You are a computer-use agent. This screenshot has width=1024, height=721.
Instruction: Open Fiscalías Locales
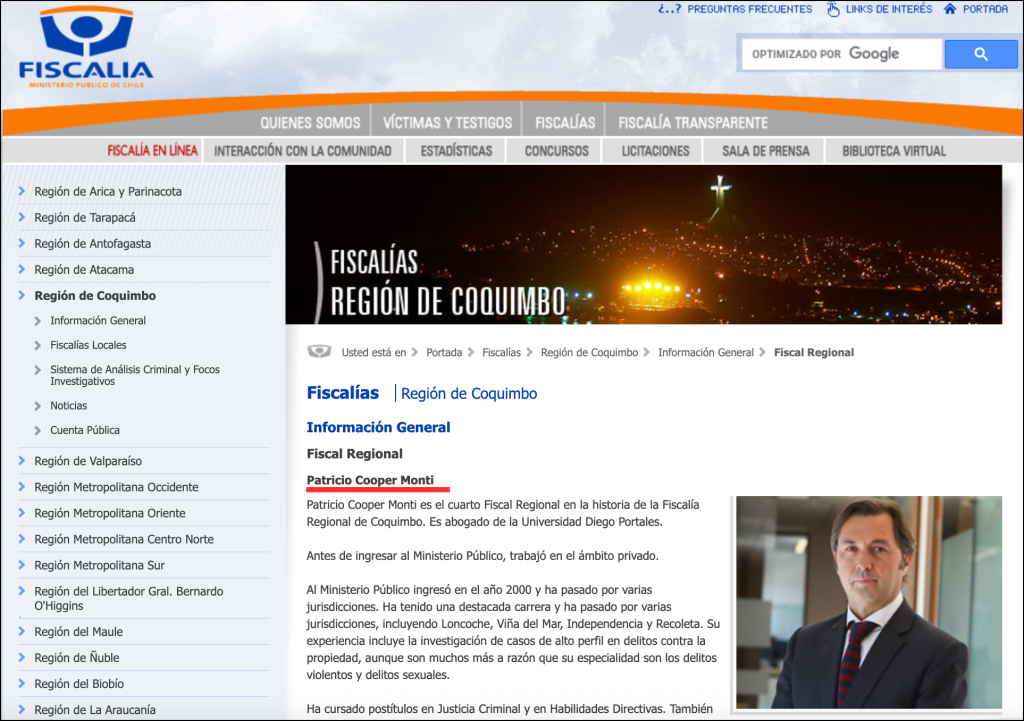(88, 345)
